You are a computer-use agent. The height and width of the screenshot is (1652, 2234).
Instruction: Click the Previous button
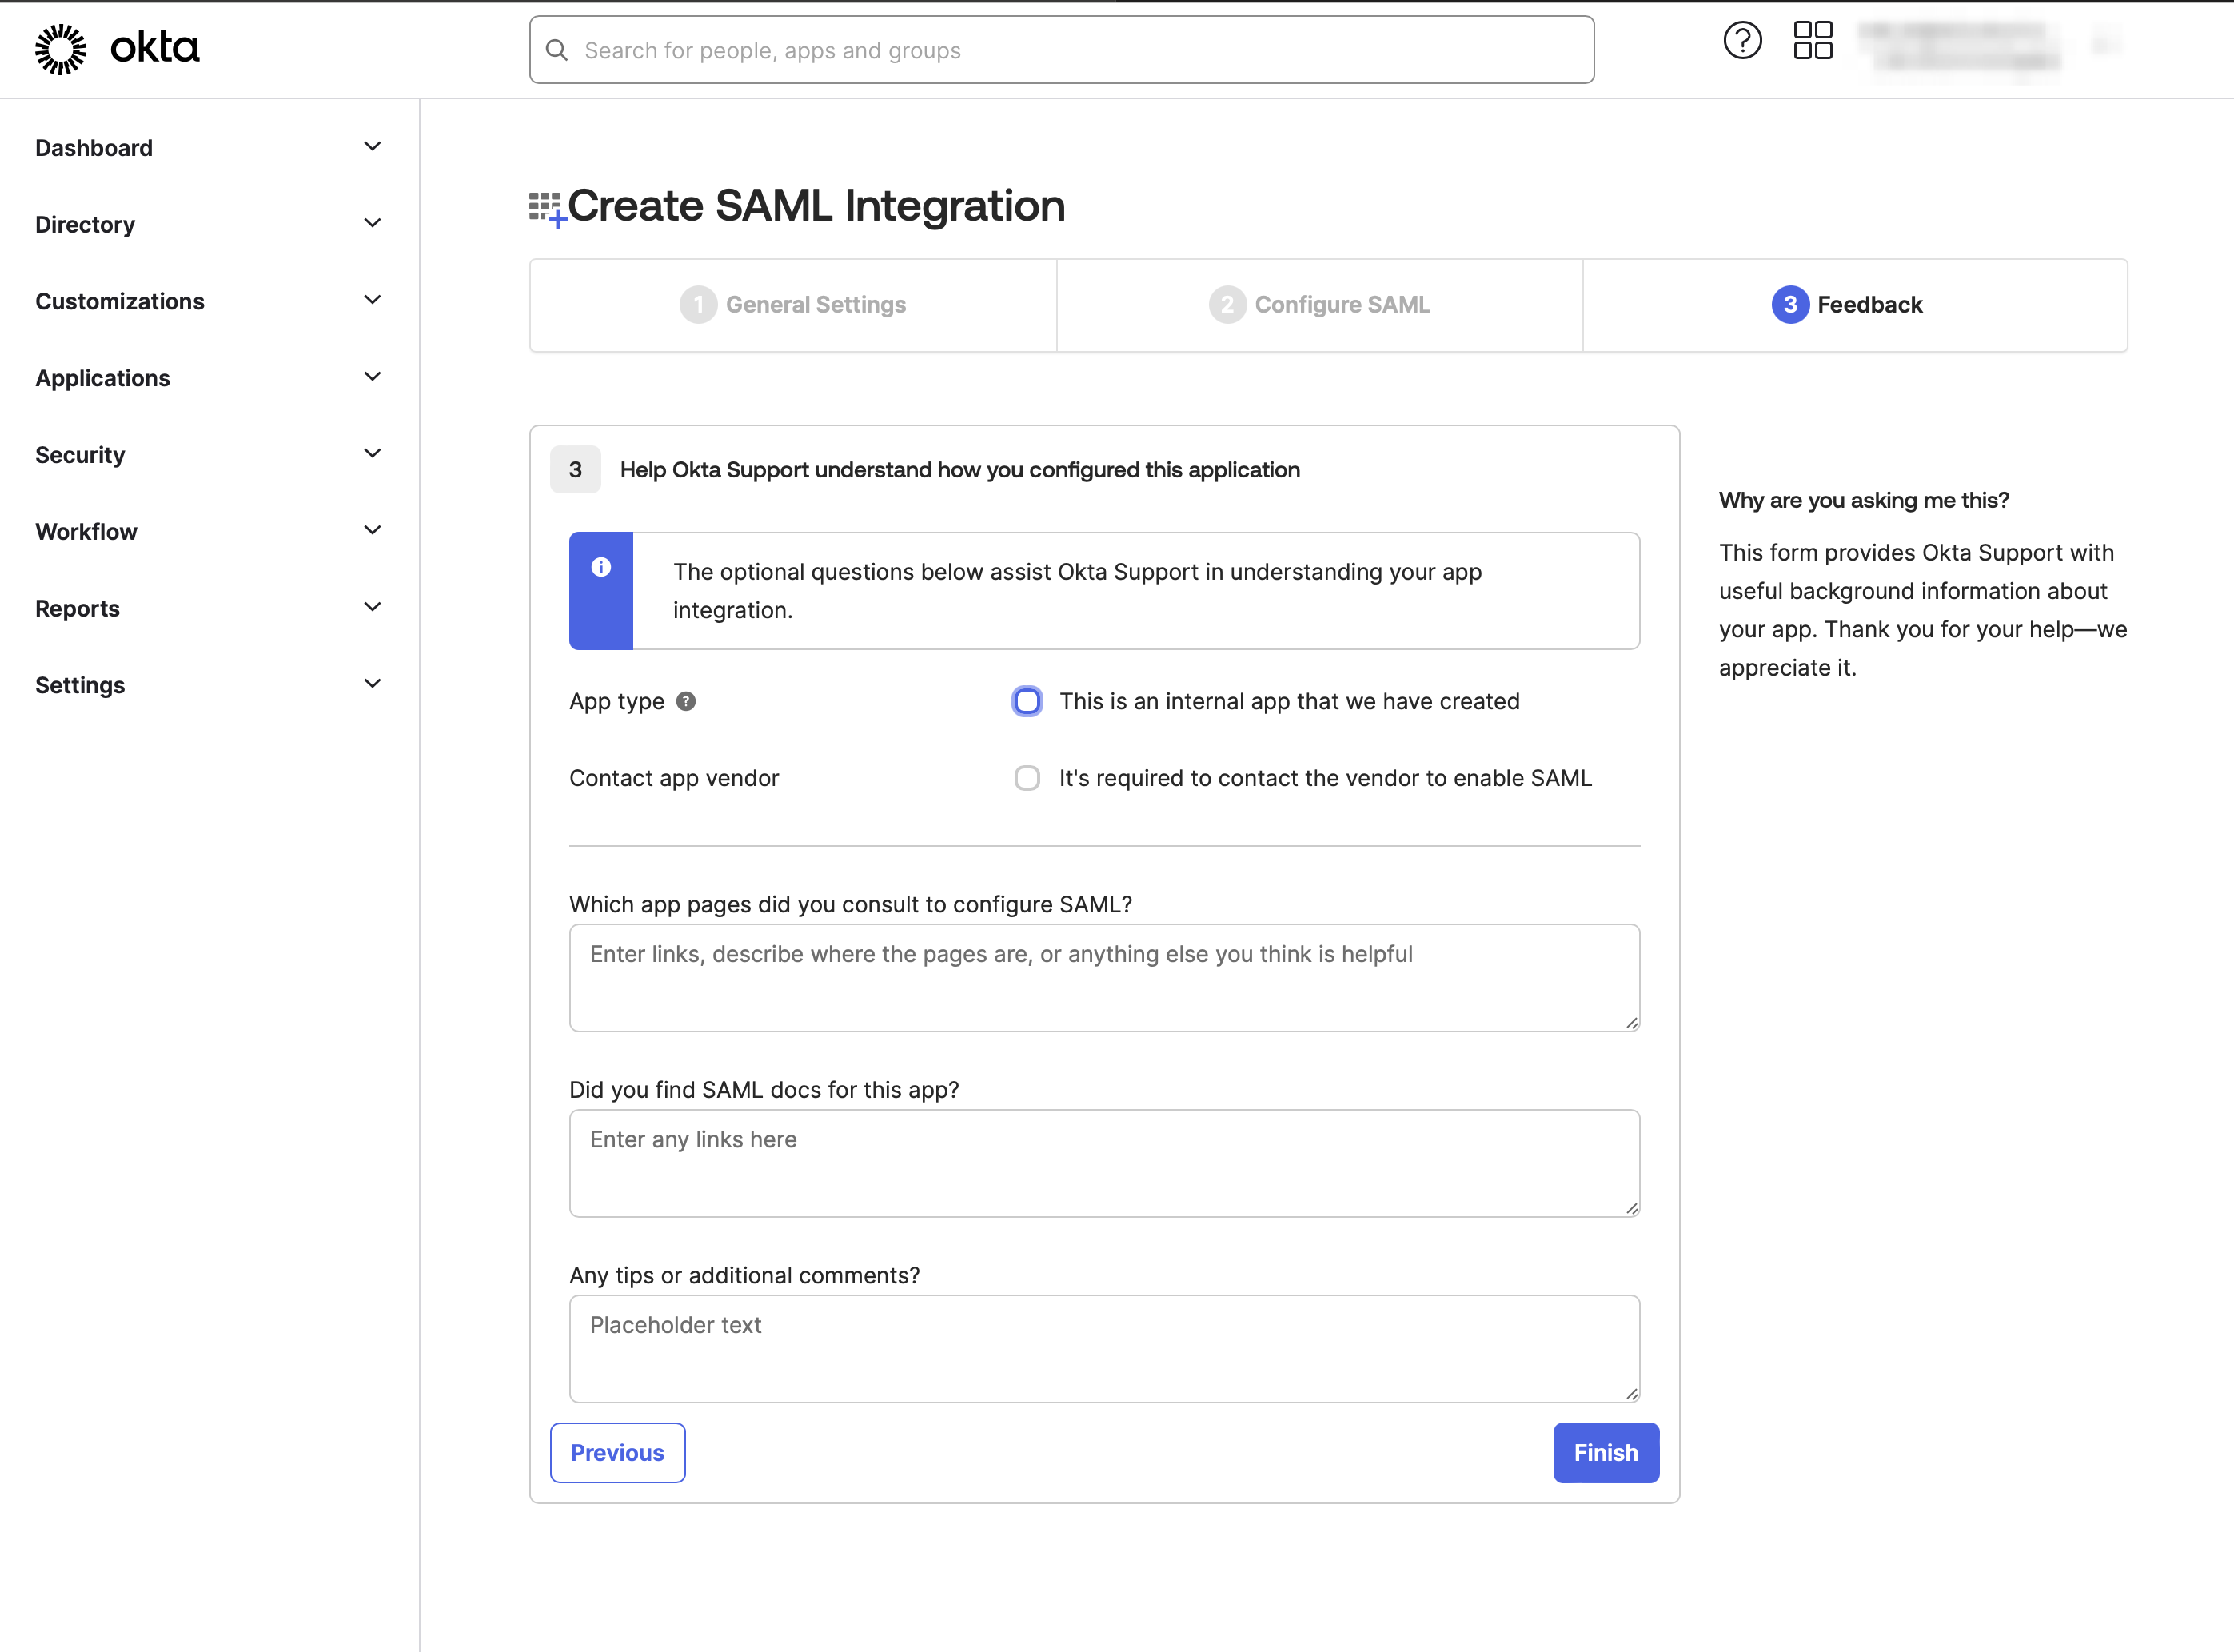[618, 1453]
